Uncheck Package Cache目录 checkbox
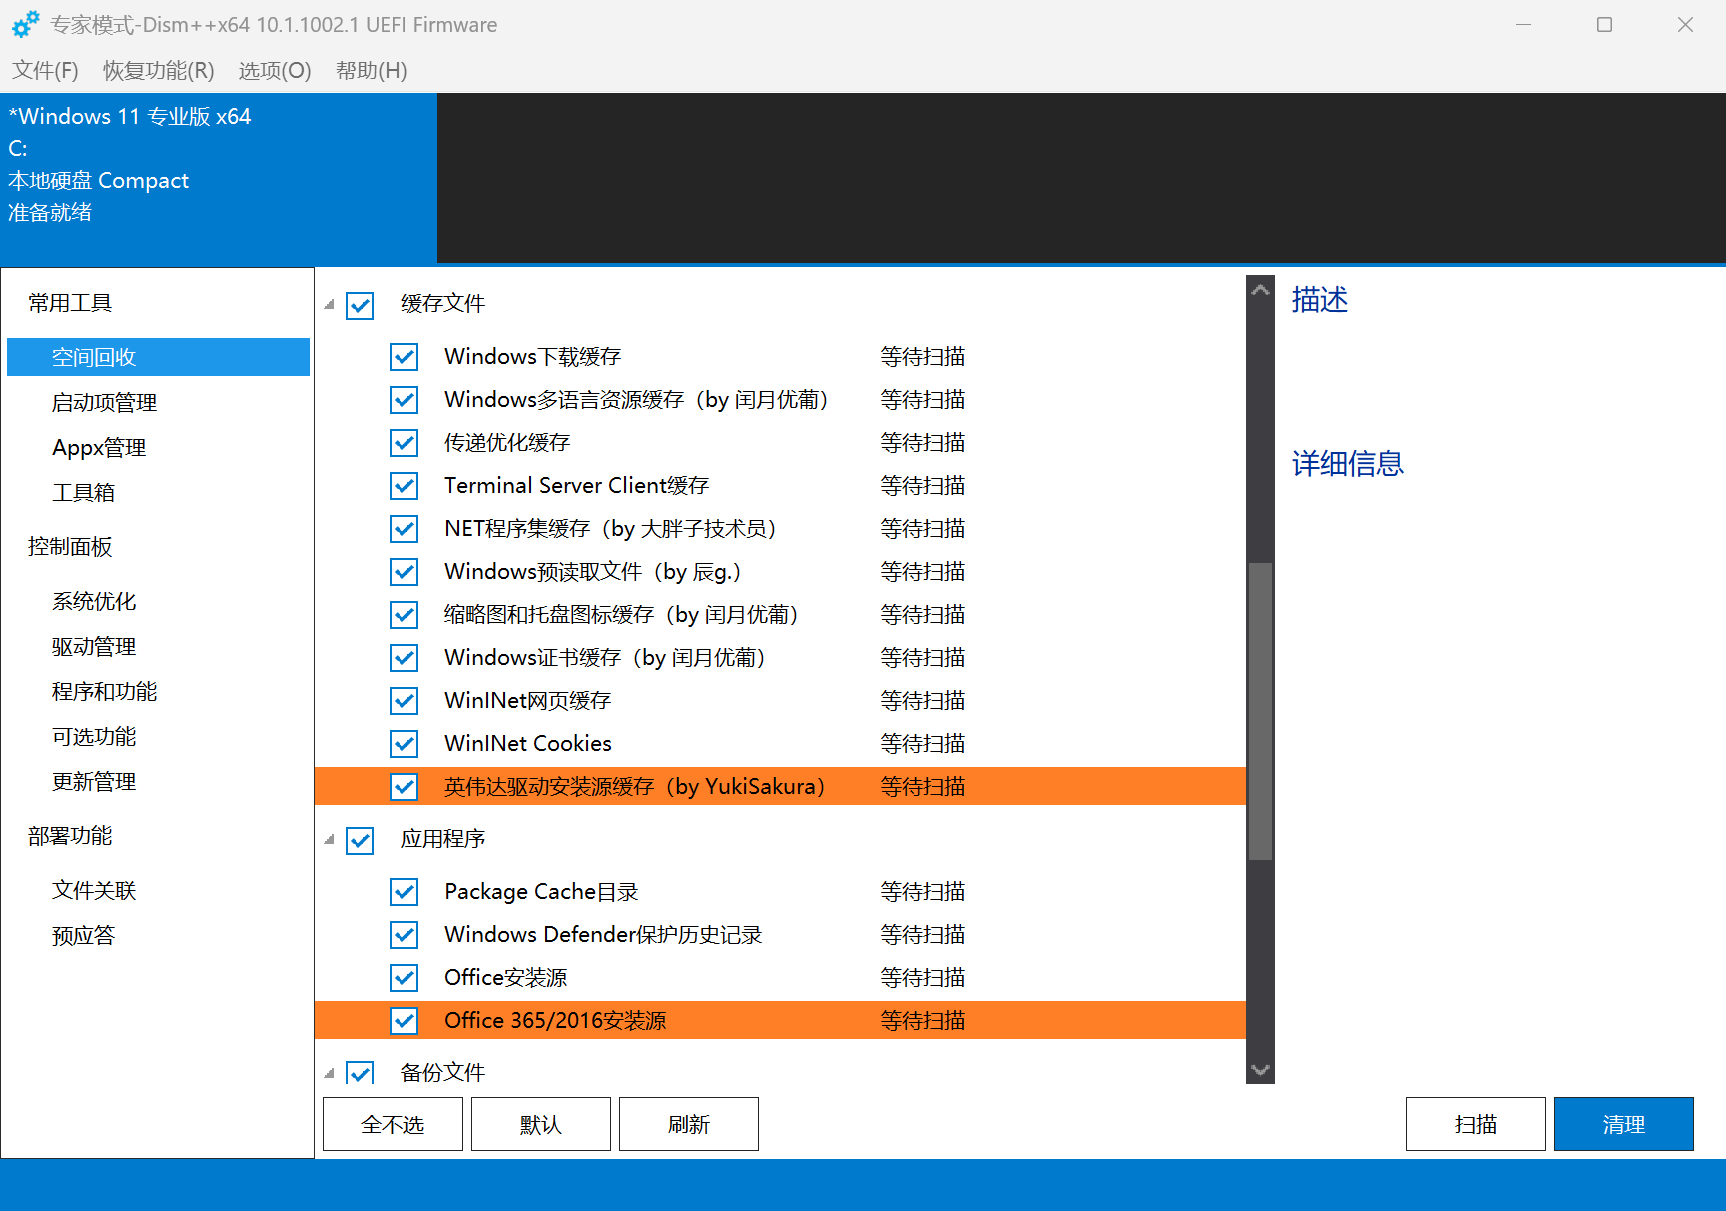Screen dimensions: 1726x1211 404,892
